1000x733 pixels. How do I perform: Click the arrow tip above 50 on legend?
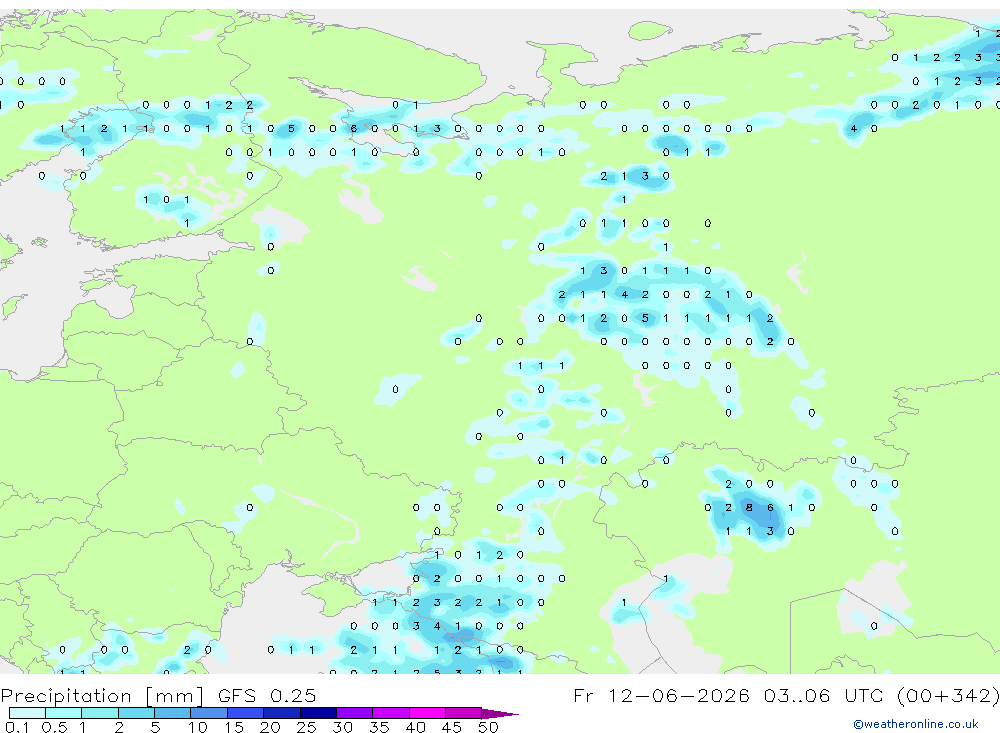pyautogui.click(x=501, y=714)
